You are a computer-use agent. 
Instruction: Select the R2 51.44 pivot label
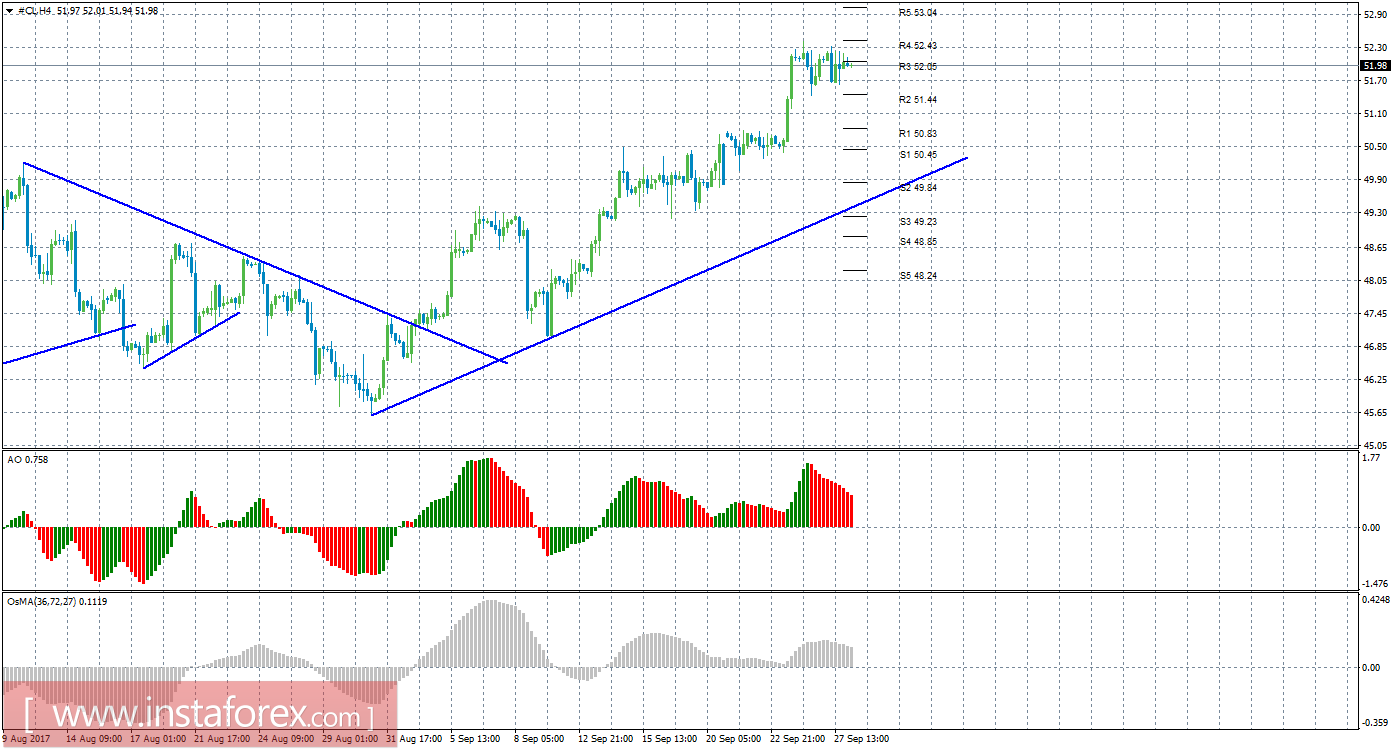pos(918,100)
